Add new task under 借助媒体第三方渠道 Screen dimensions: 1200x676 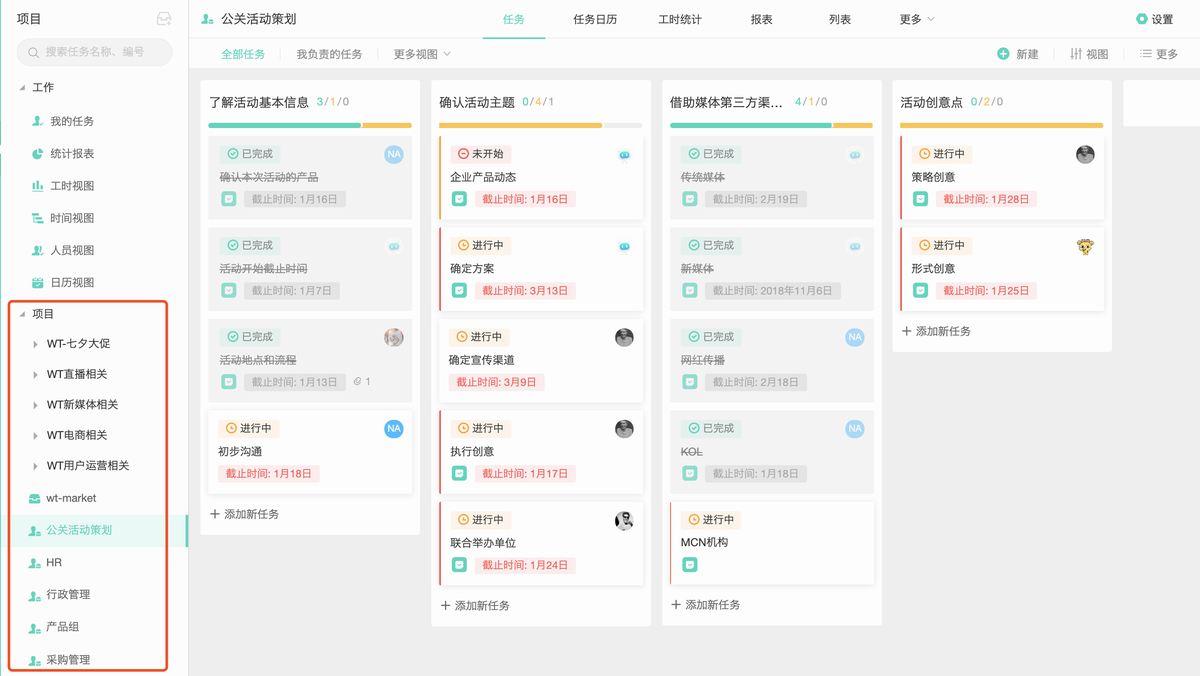coord(706,605)
